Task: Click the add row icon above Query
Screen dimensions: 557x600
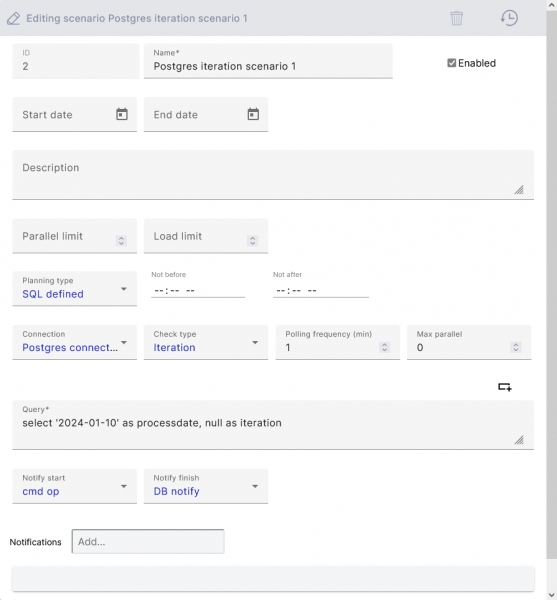Action: coord(505,387)
